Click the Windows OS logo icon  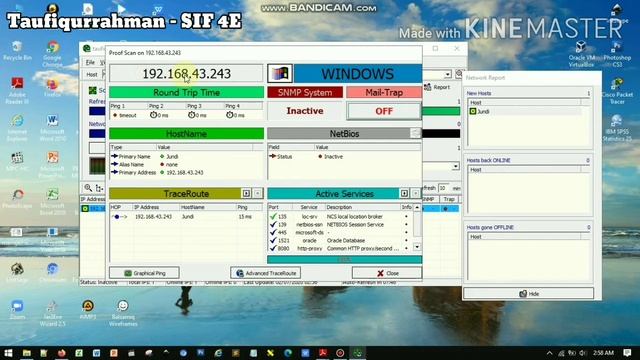pos(280,73)
